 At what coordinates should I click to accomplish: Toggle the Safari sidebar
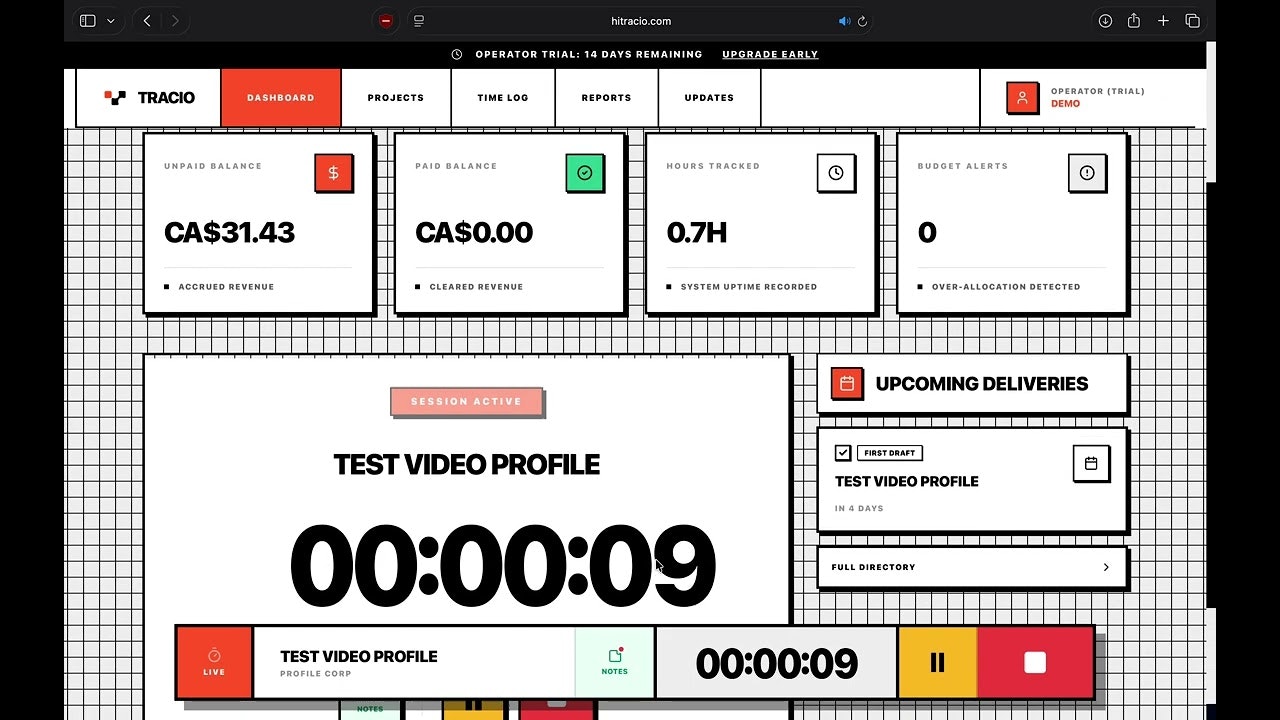point(88,21)
